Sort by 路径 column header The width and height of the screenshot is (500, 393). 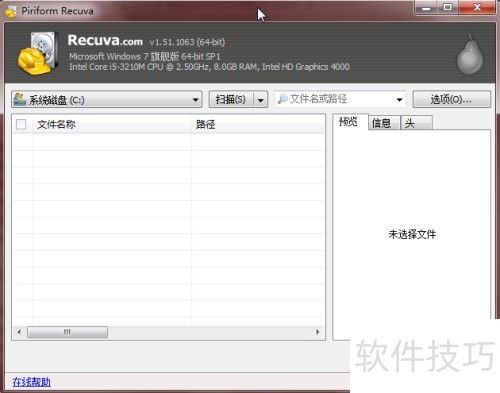(x=258, y=124)
